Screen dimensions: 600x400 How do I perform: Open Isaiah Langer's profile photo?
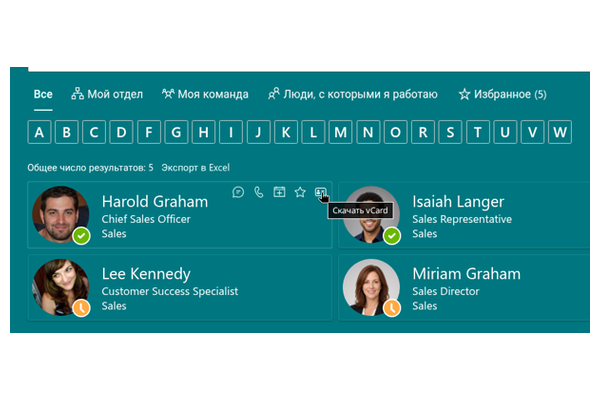[x=371, y=214]
